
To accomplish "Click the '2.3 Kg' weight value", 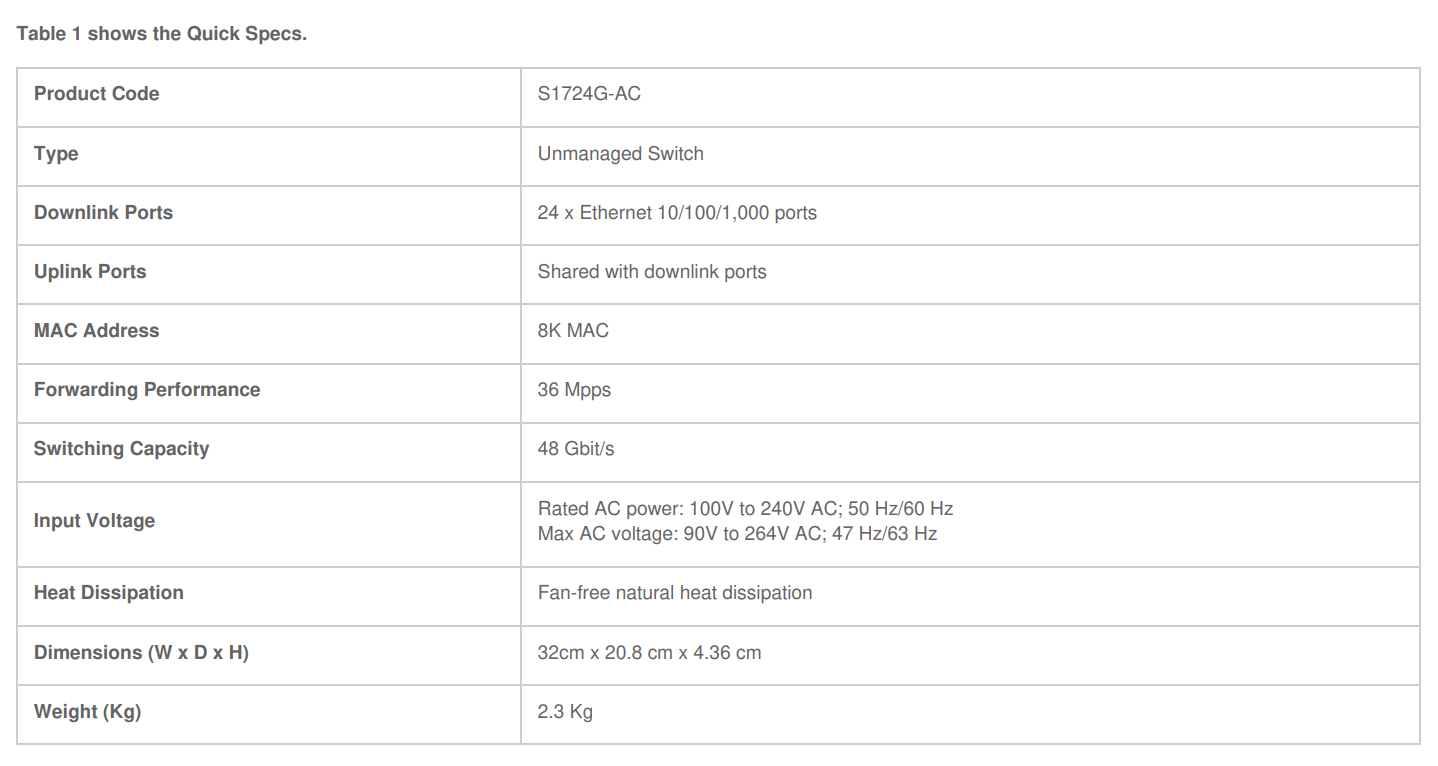I will pyautogui.click(x=565, y=712).
